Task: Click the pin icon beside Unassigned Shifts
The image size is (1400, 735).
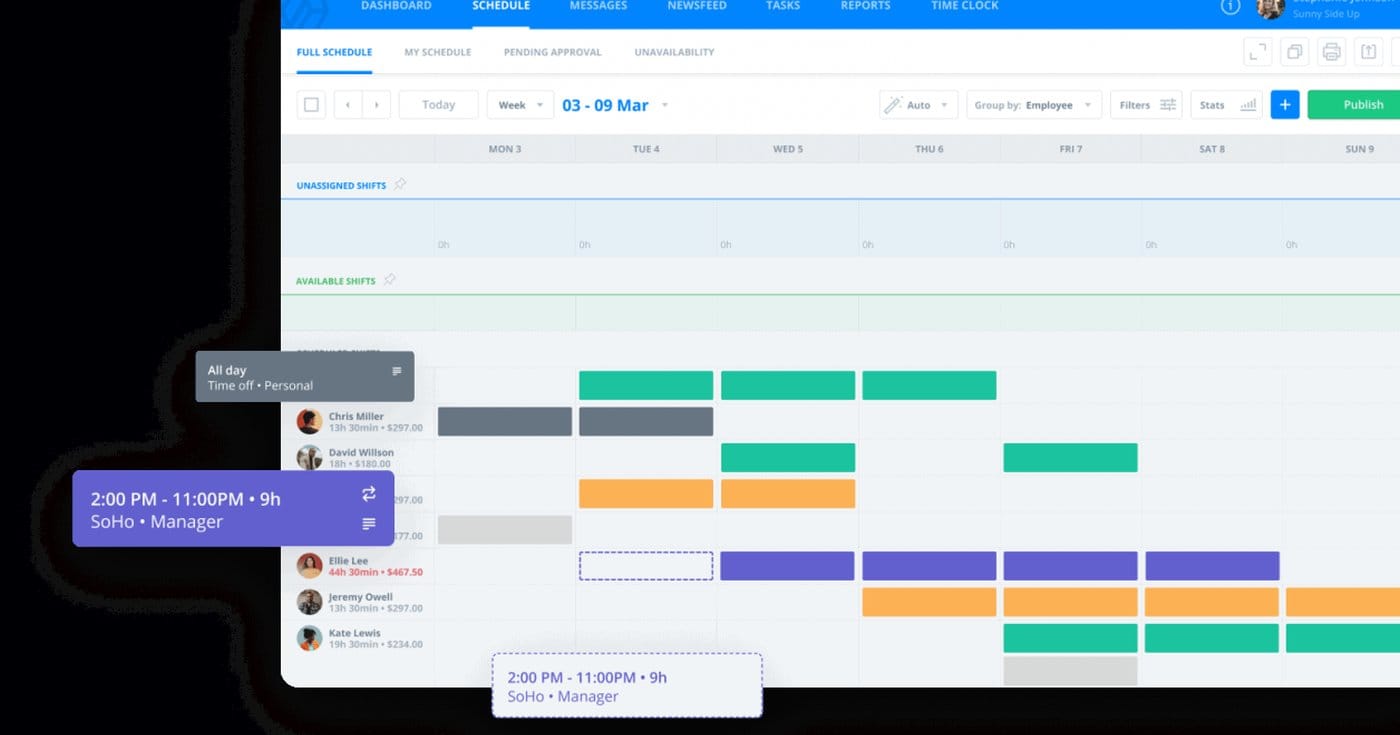Action: [x=400, y=184]
